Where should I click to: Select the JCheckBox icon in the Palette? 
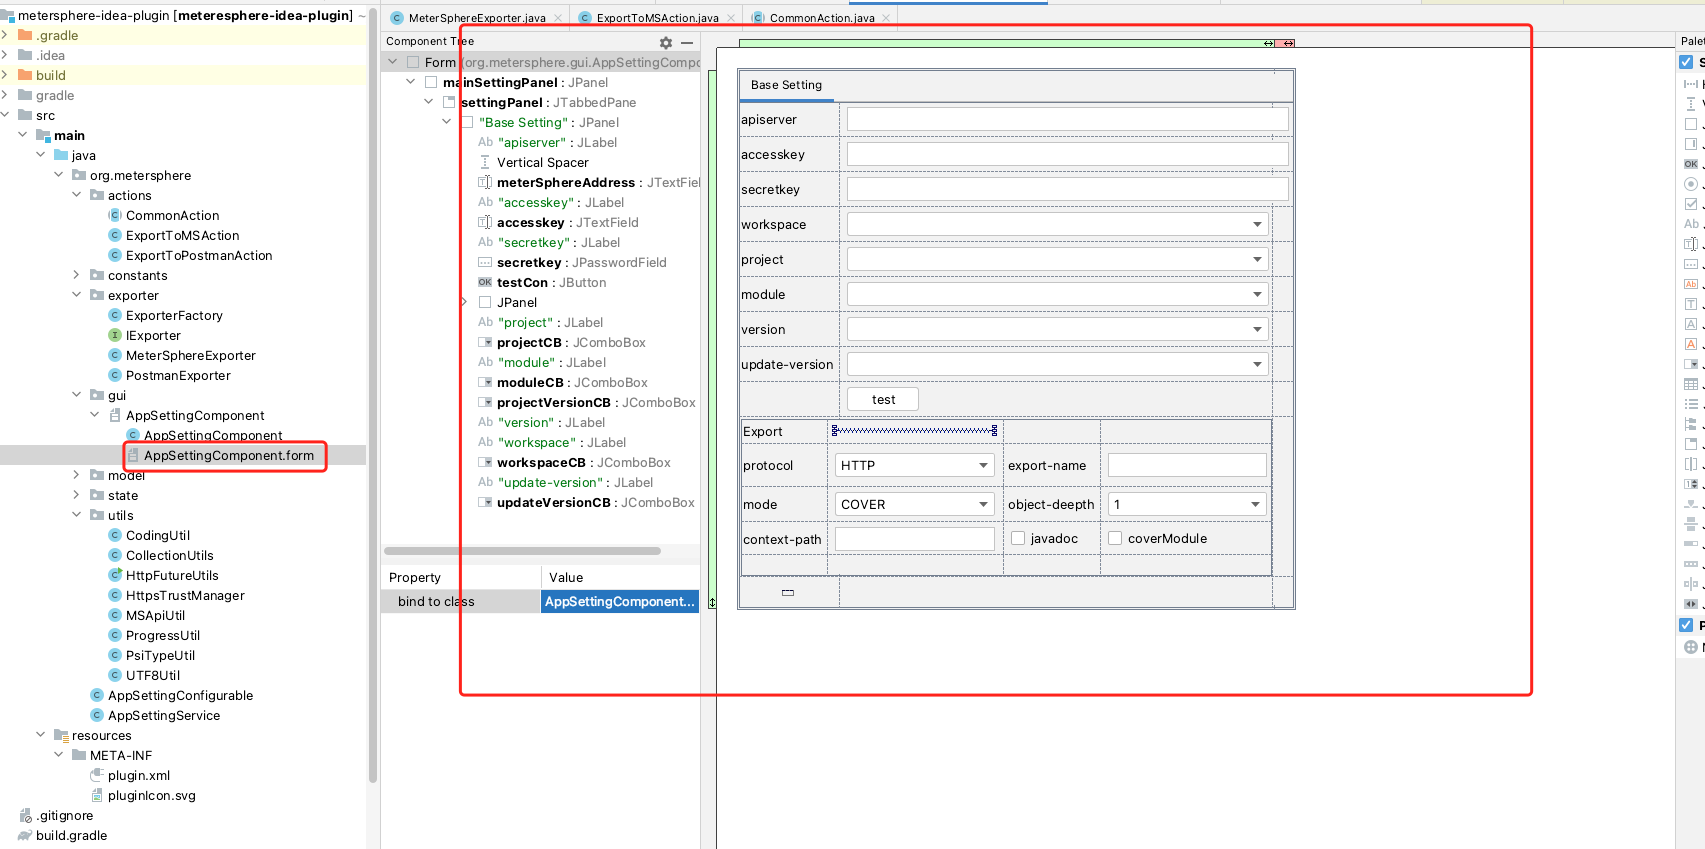click(1691, 204)
